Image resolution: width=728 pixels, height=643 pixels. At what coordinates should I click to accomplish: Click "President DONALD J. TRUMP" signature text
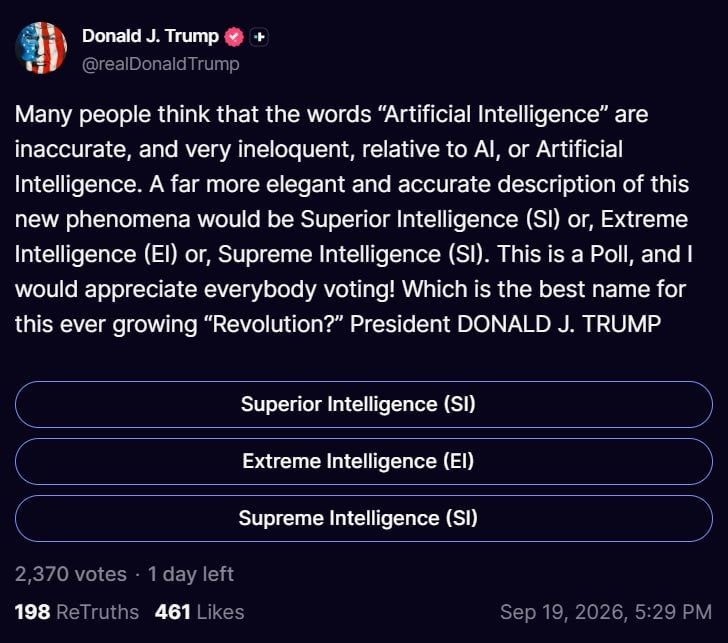[x=505, y=324]
